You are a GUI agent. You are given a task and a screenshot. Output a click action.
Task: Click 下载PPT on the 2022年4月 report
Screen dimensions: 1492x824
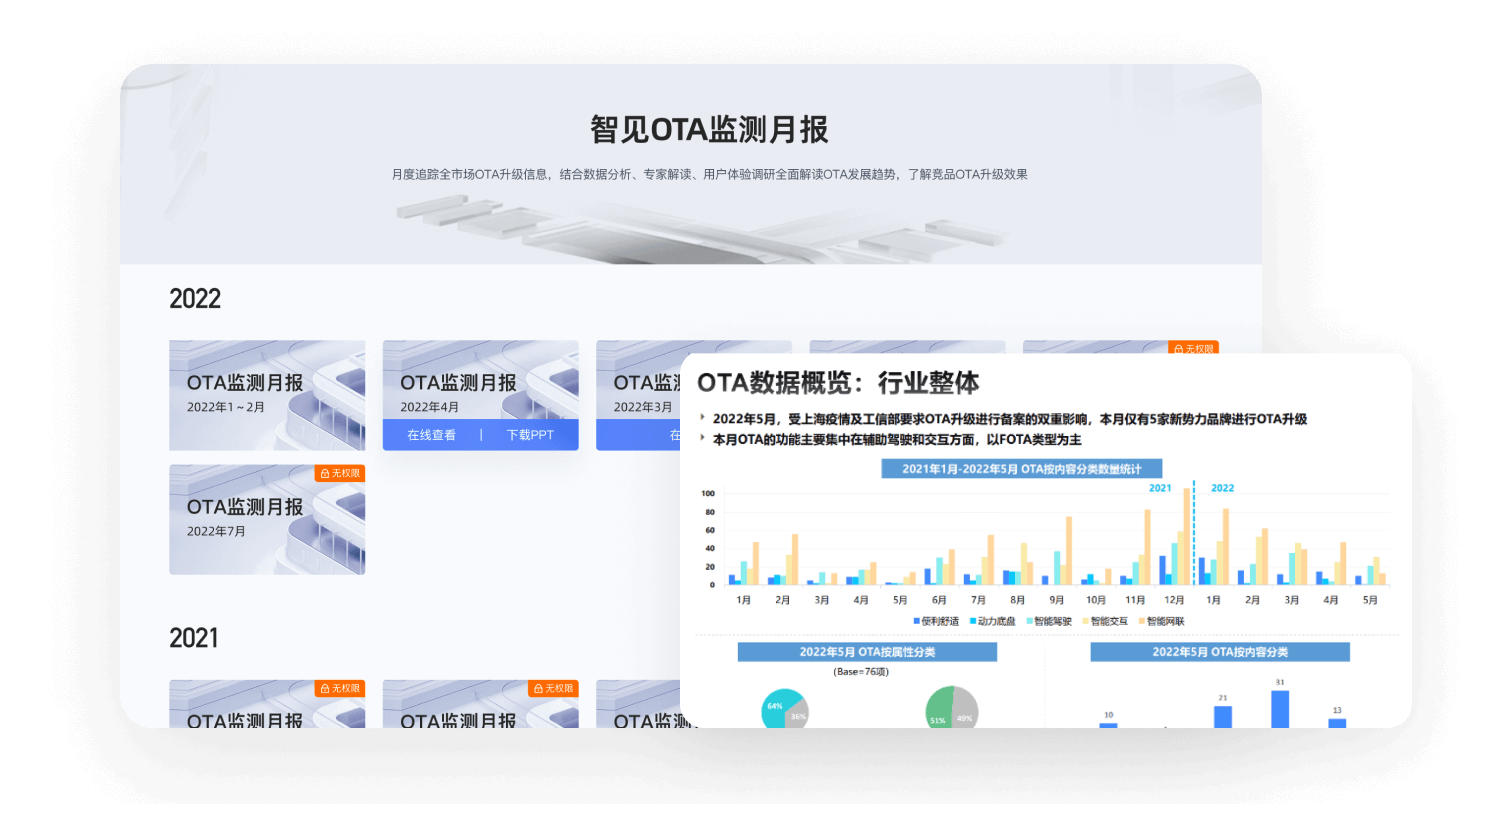(x=530, y=435)
